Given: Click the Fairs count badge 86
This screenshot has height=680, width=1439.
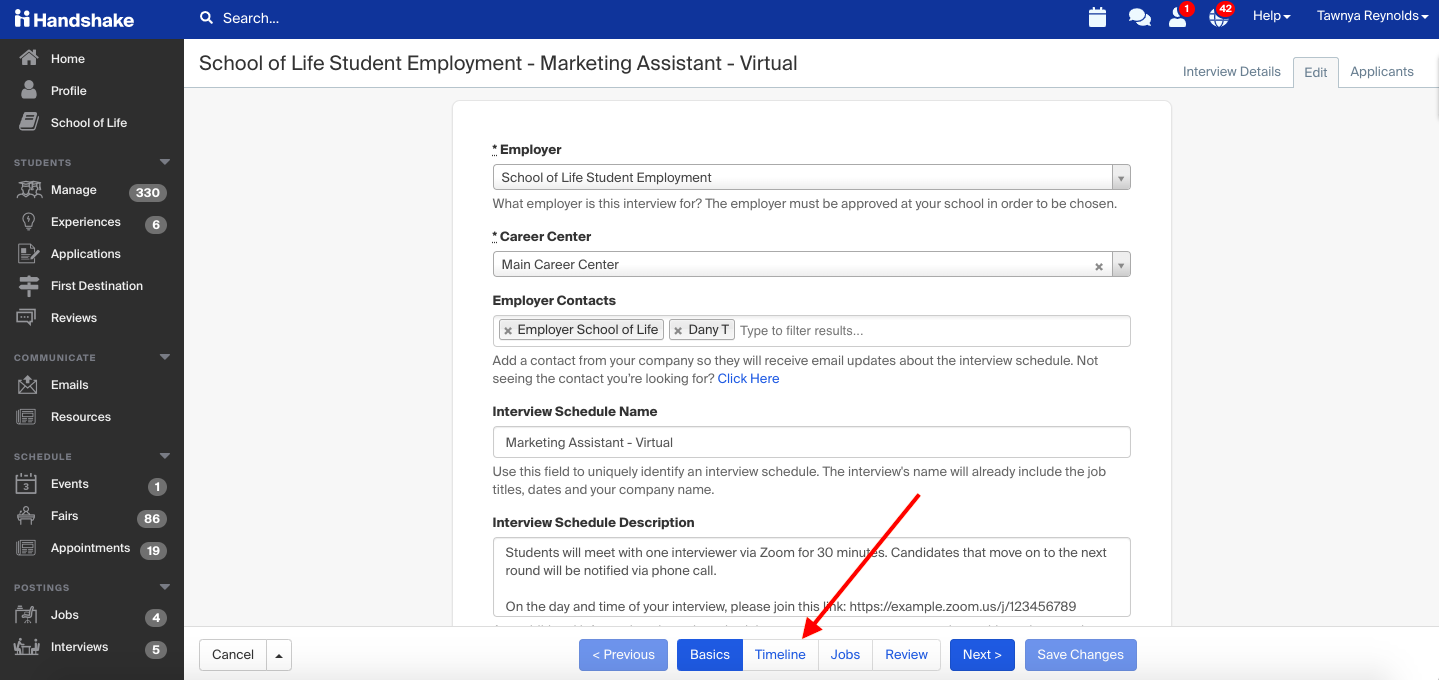Looking at the screenshot, I should (152, 519).
